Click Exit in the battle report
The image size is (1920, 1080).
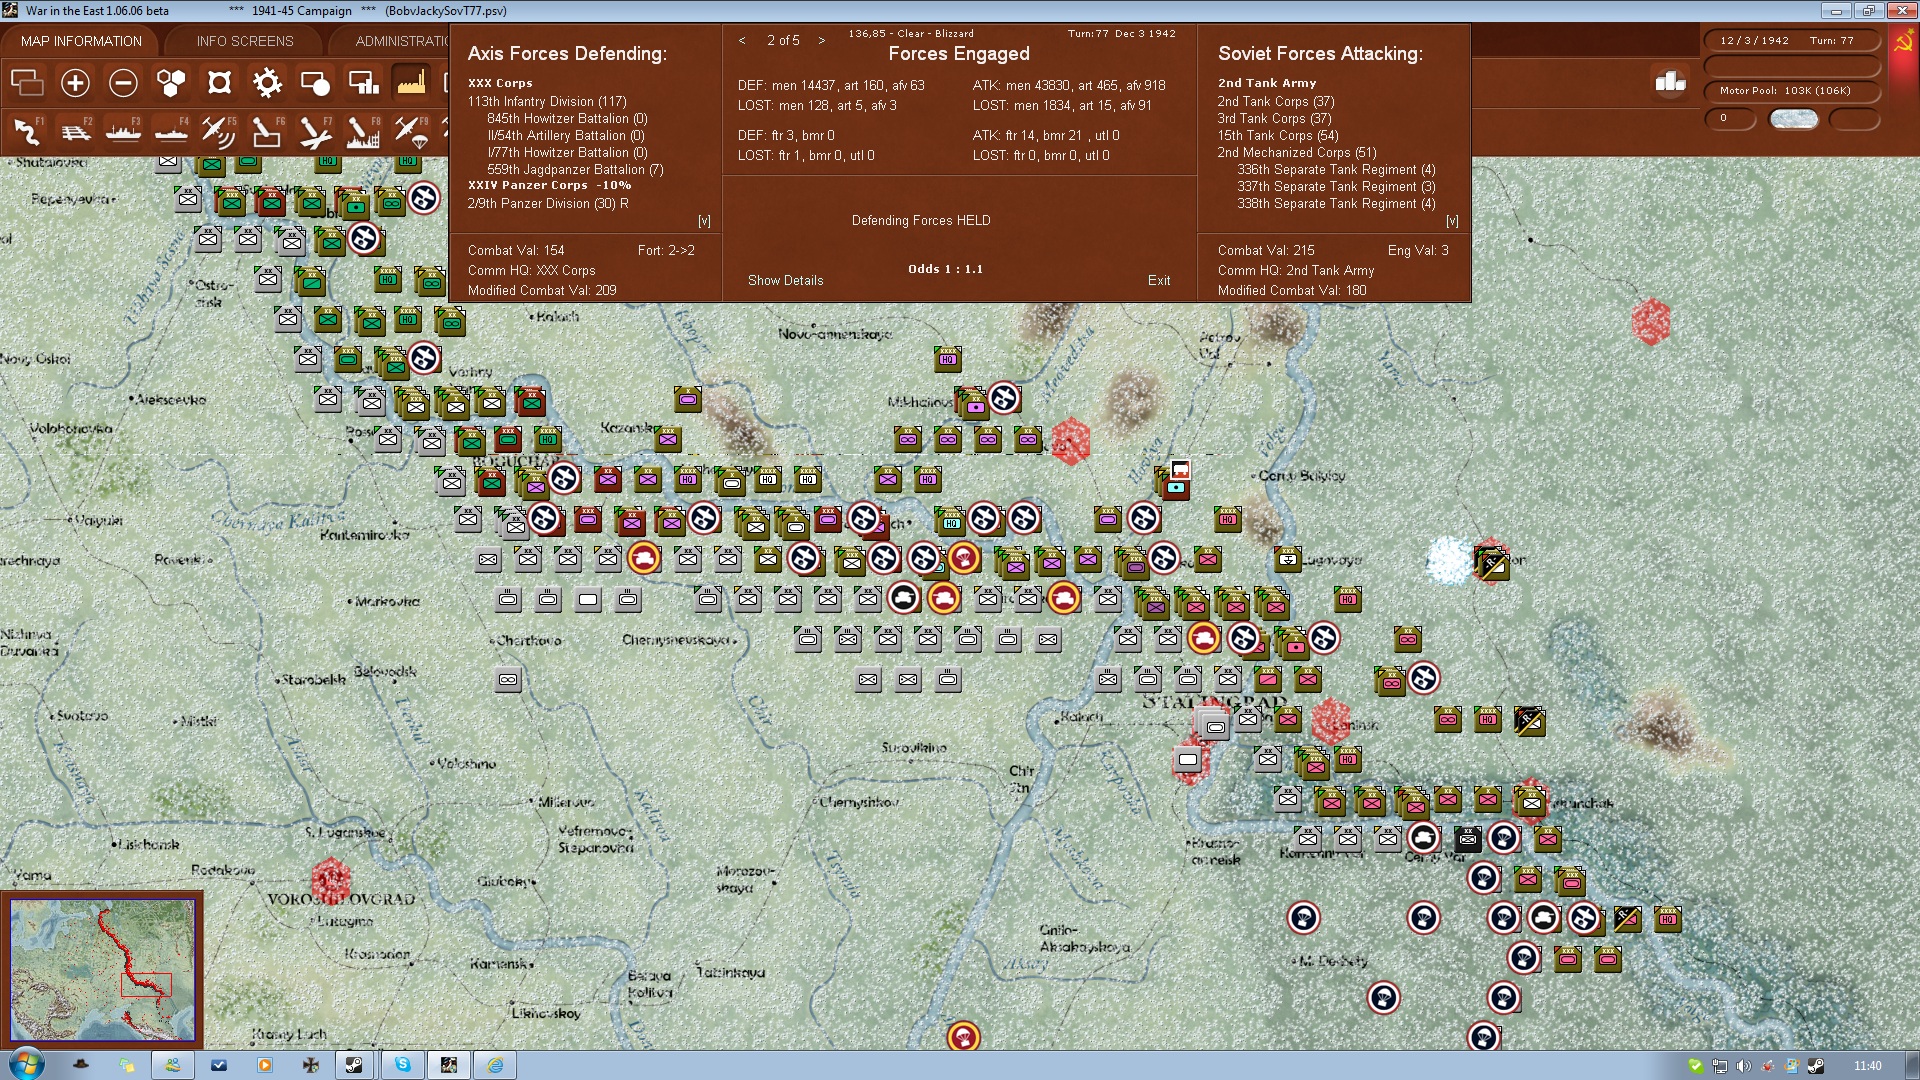tap(1159, 281)
